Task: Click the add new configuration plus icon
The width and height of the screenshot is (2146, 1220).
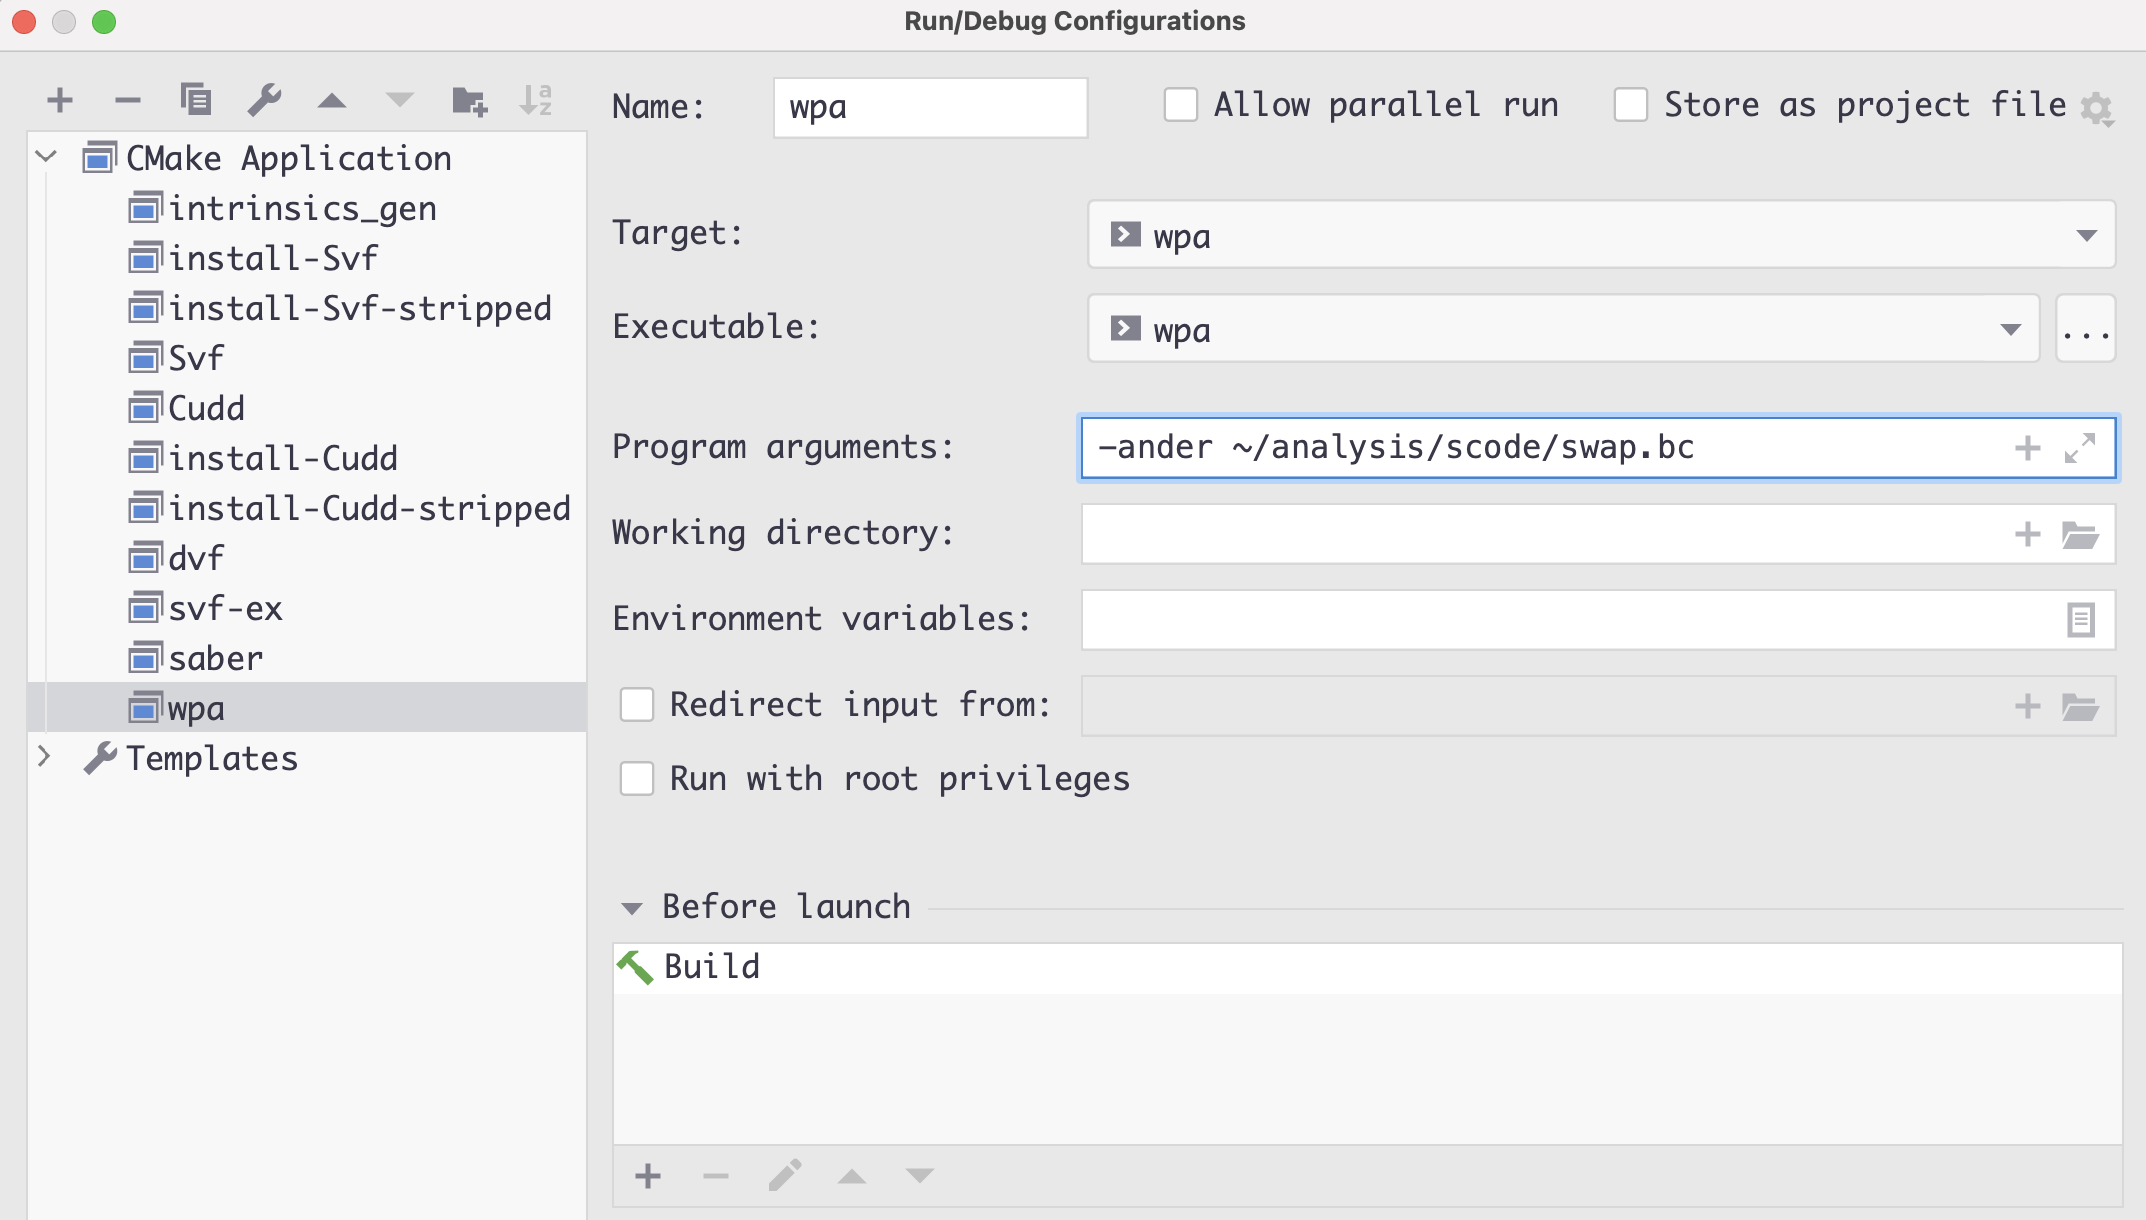Action: pos(60,100)
